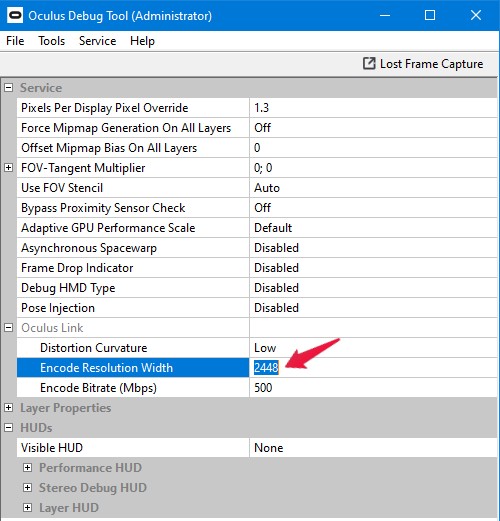Viewport: 500px width, 521px height.
Task: Edit the Encode Bitrate value 500
Action: point(373,388)
